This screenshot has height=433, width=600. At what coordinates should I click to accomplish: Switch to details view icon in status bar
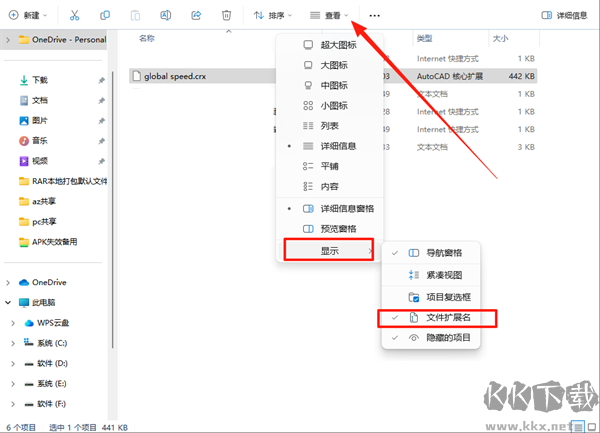[x=578, y=426]
